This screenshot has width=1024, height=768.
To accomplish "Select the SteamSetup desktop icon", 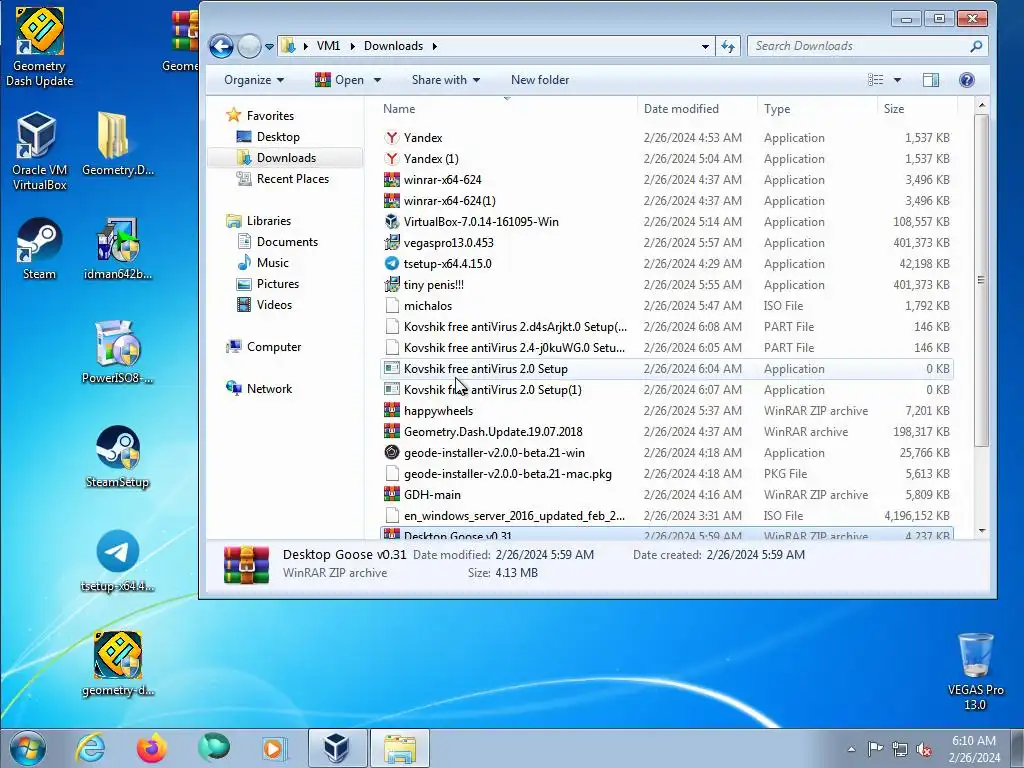I will pos(118,457).
